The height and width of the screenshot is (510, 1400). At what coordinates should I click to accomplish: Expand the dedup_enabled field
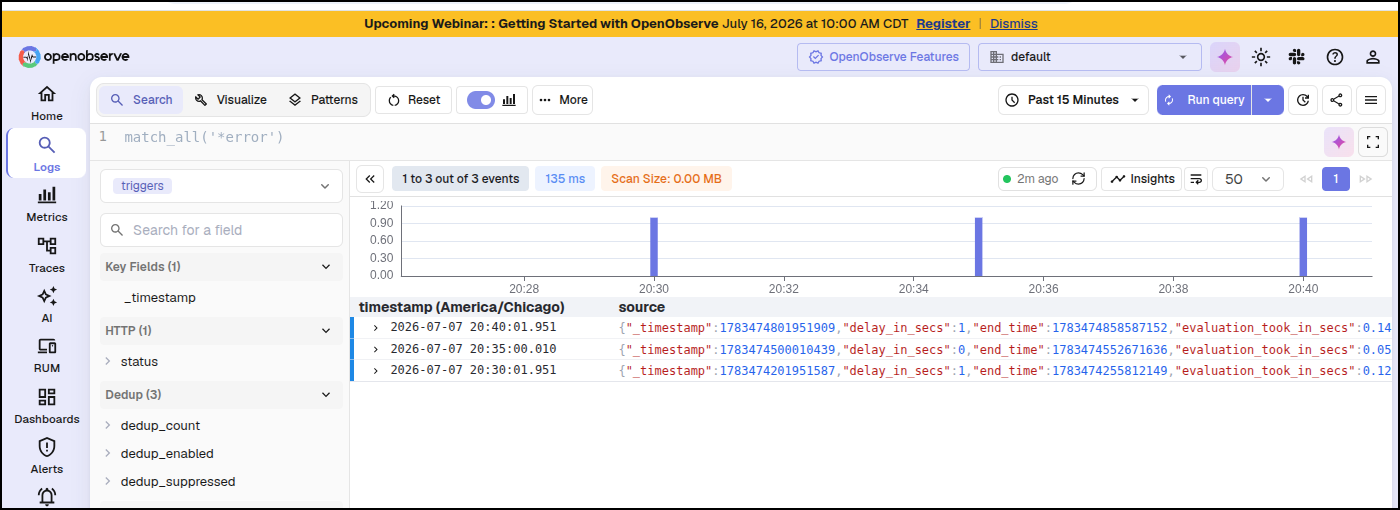pyautogui.click(x=108, y=454)
